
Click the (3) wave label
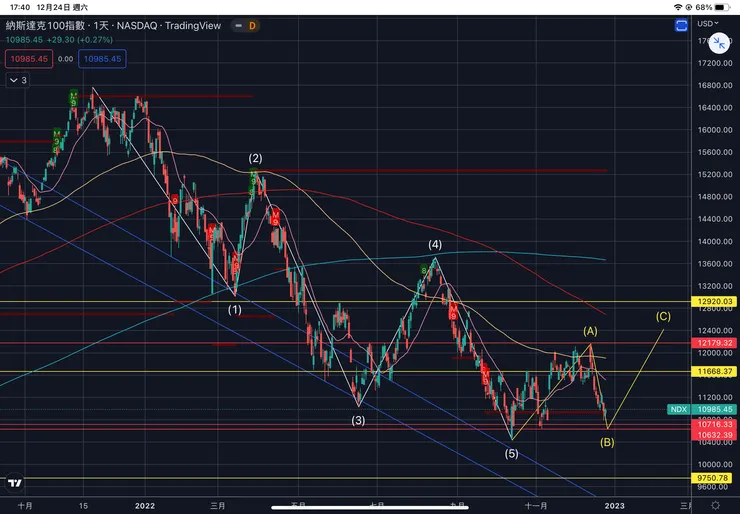point(358,420)
